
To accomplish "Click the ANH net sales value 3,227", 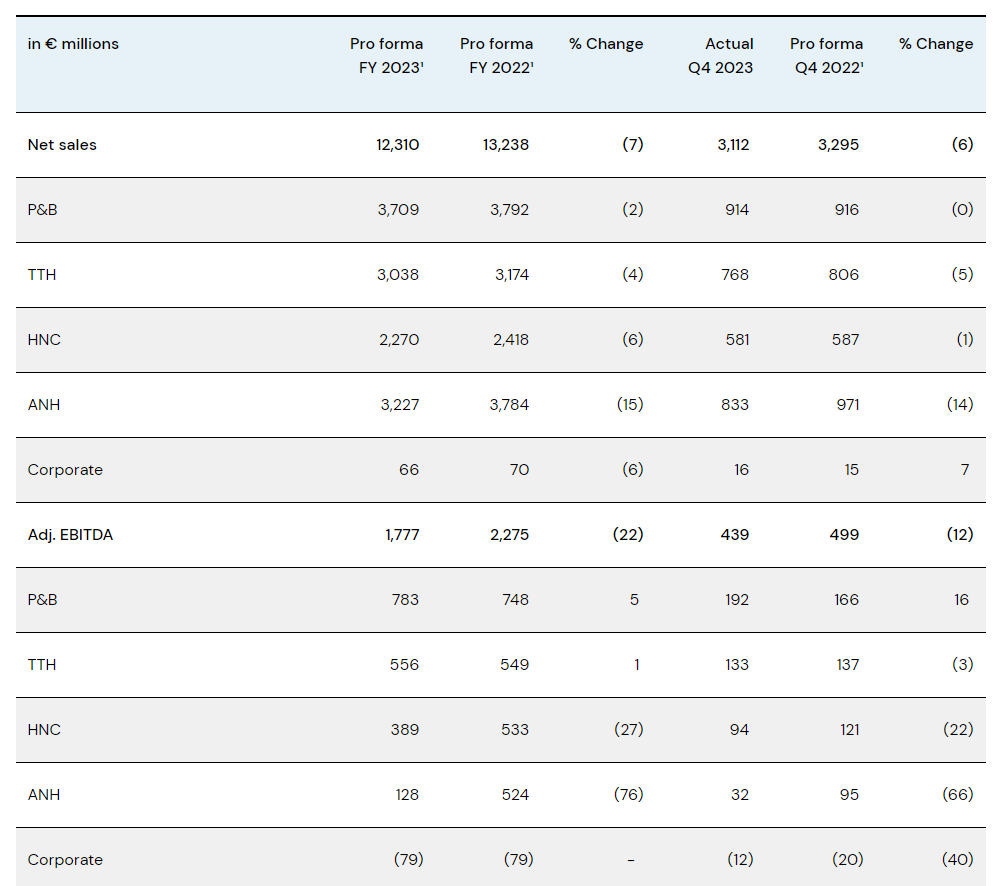I will coord(399,405).
